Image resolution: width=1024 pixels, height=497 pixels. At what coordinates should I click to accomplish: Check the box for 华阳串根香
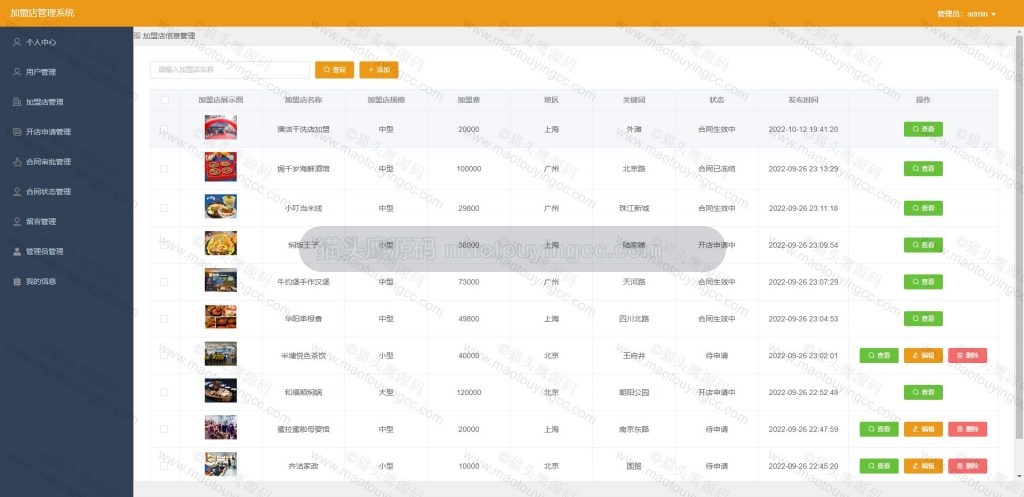coord(164,319)
